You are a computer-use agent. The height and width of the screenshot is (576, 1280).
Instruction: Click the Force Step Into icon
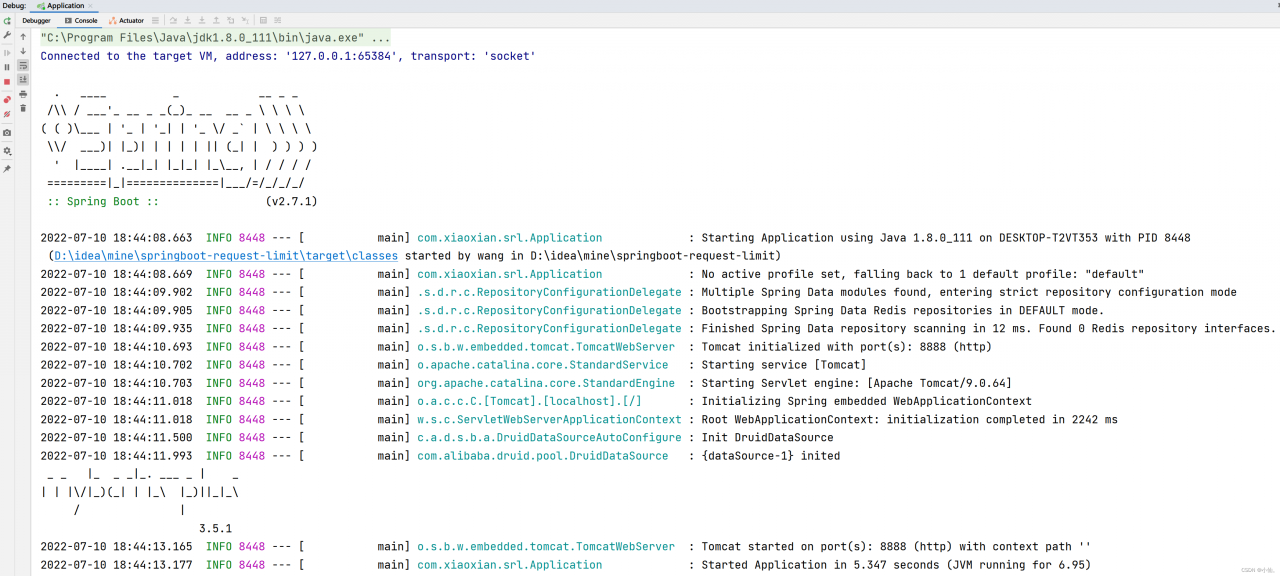(x=202, y=20)
